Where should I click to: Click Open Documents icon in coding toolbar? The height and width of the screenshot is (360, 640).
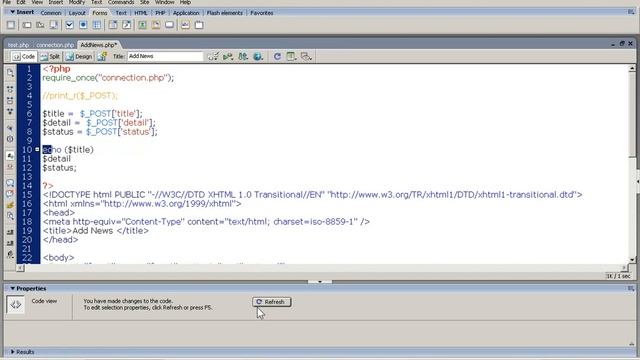(x=10, y=73)
